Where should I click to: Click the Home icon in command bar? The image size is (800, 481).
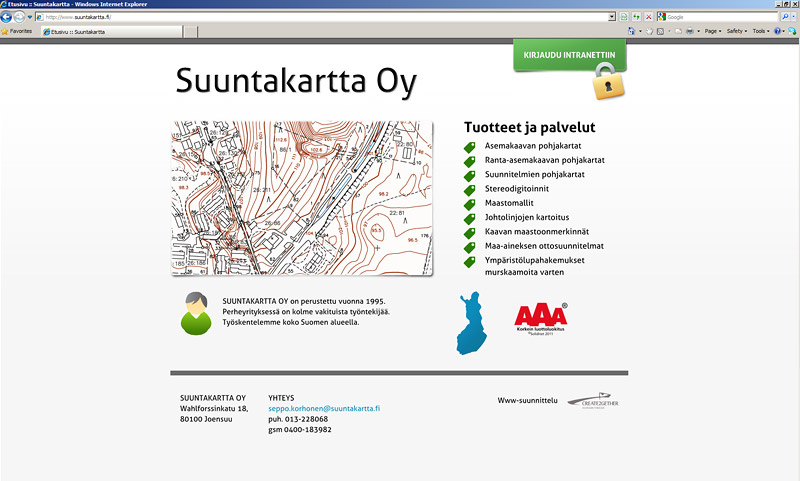[x=631, y=31]
